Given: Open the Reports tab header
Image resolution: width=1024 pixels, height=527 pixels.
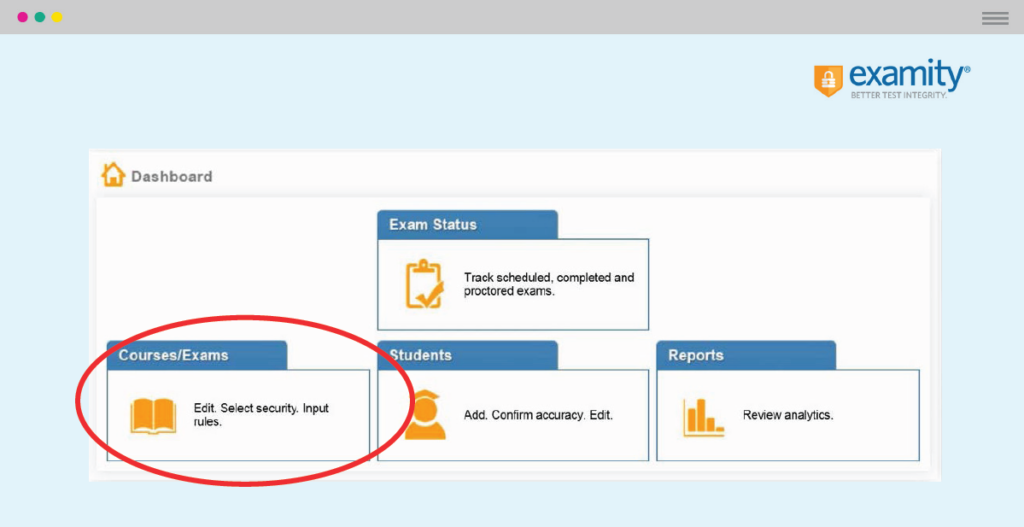Looking at the screenshot, I should (x=746, y=355).
